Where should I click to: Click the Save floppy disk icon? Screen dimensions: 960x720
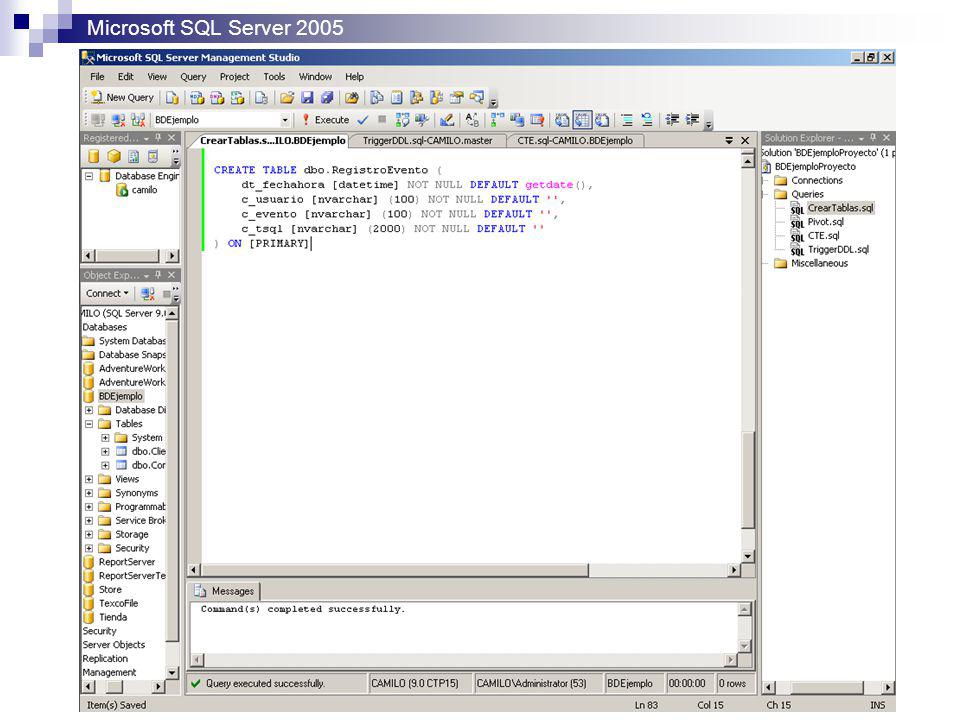click(307, 97)
